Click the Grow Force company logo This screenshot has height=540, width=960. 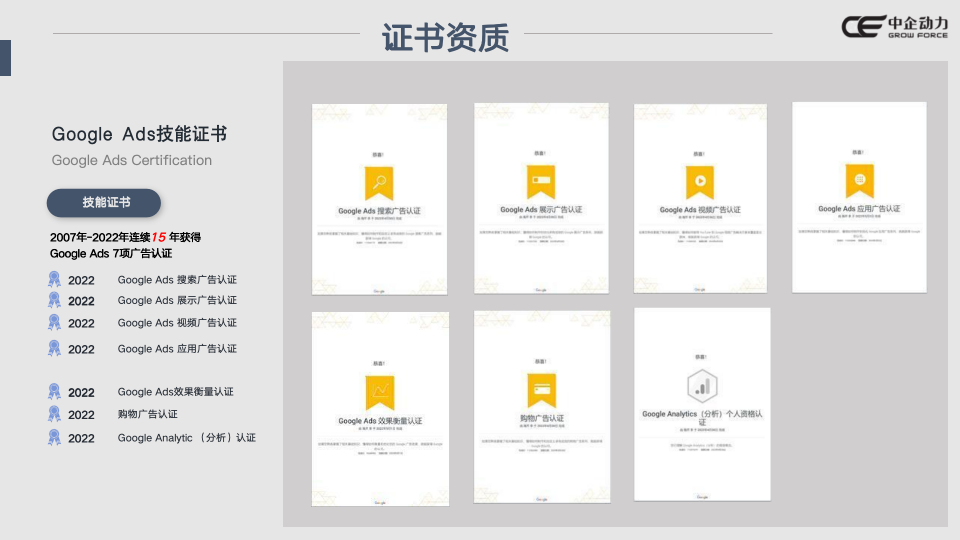coord(894,27)
